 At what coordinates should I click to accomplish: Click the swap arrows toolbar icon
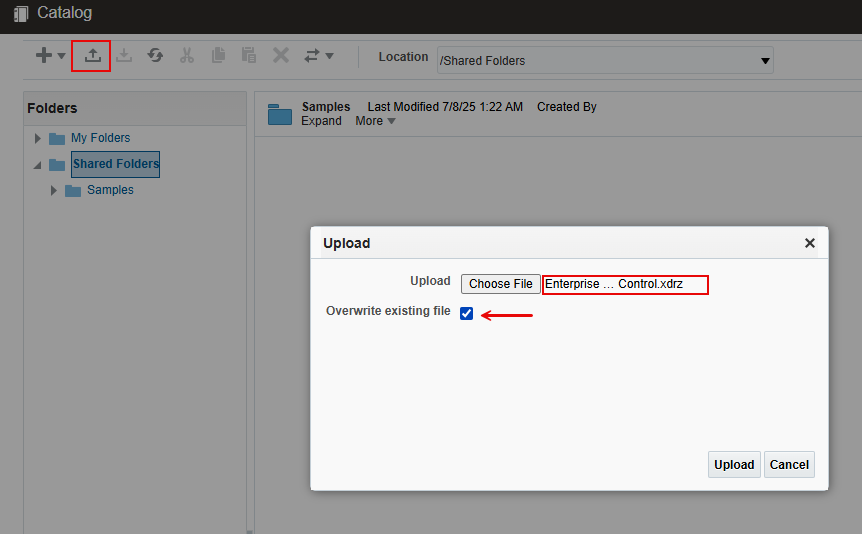312,55
